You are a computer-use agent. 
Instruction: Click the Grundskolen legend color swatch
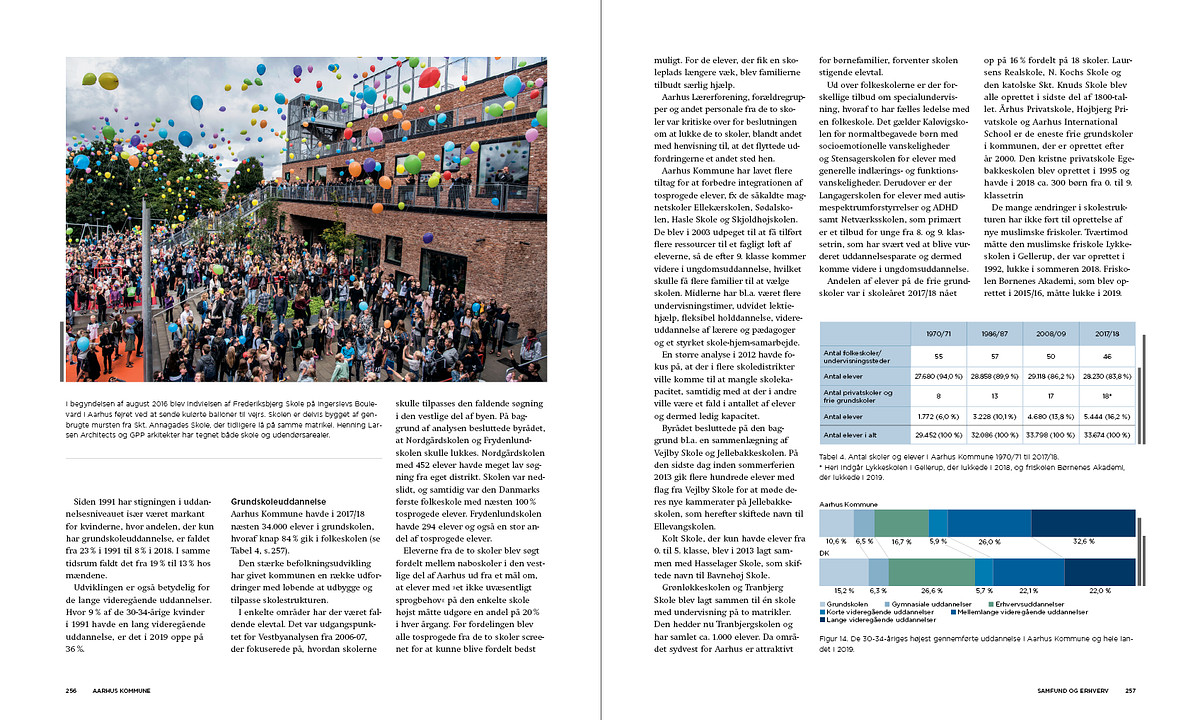[x=823, y=604]
